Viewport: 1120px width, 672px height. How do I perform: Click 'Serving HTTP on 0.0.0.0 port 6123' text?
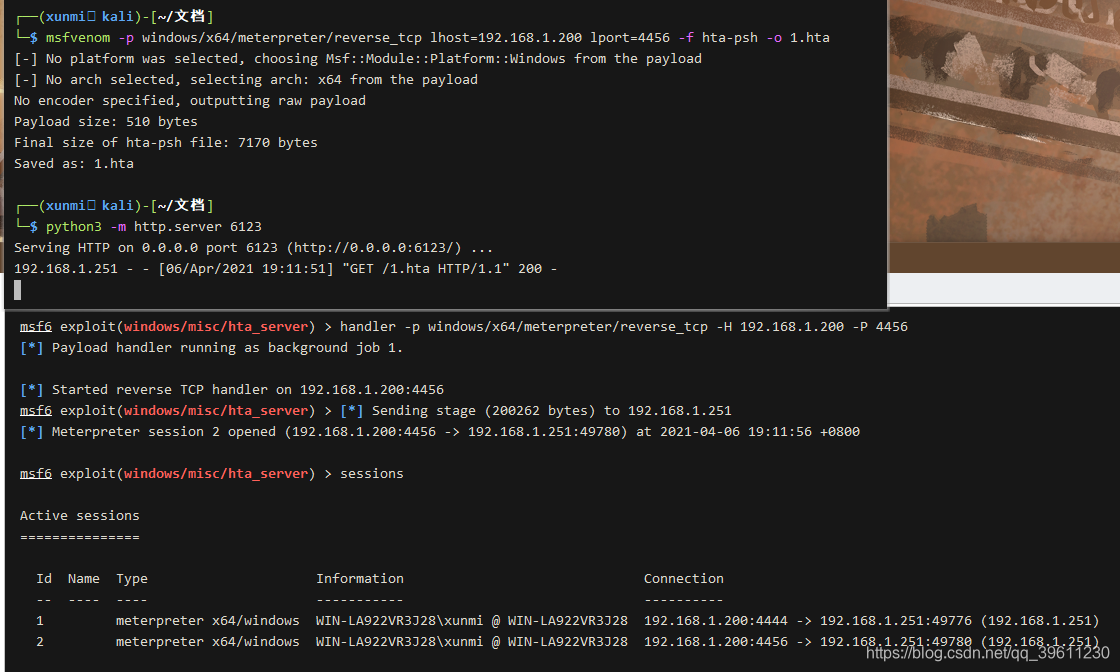tap(146, 248)
